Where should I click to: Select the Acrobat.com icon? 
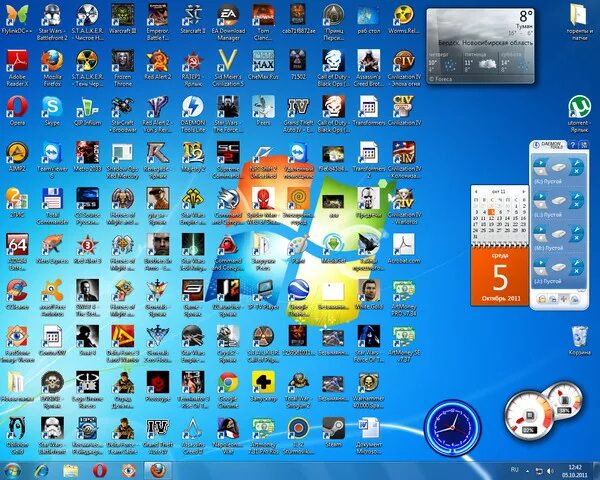(x=404, y=249)
